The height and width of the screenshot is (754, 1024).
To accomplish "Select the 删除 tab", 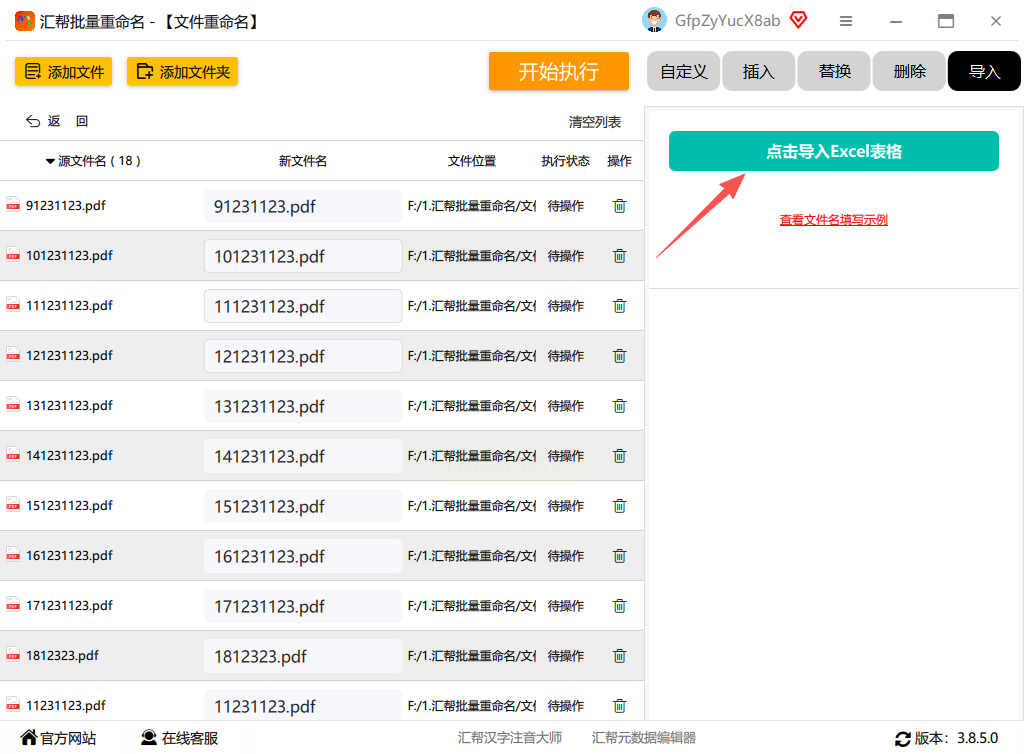I will [909, 72].
